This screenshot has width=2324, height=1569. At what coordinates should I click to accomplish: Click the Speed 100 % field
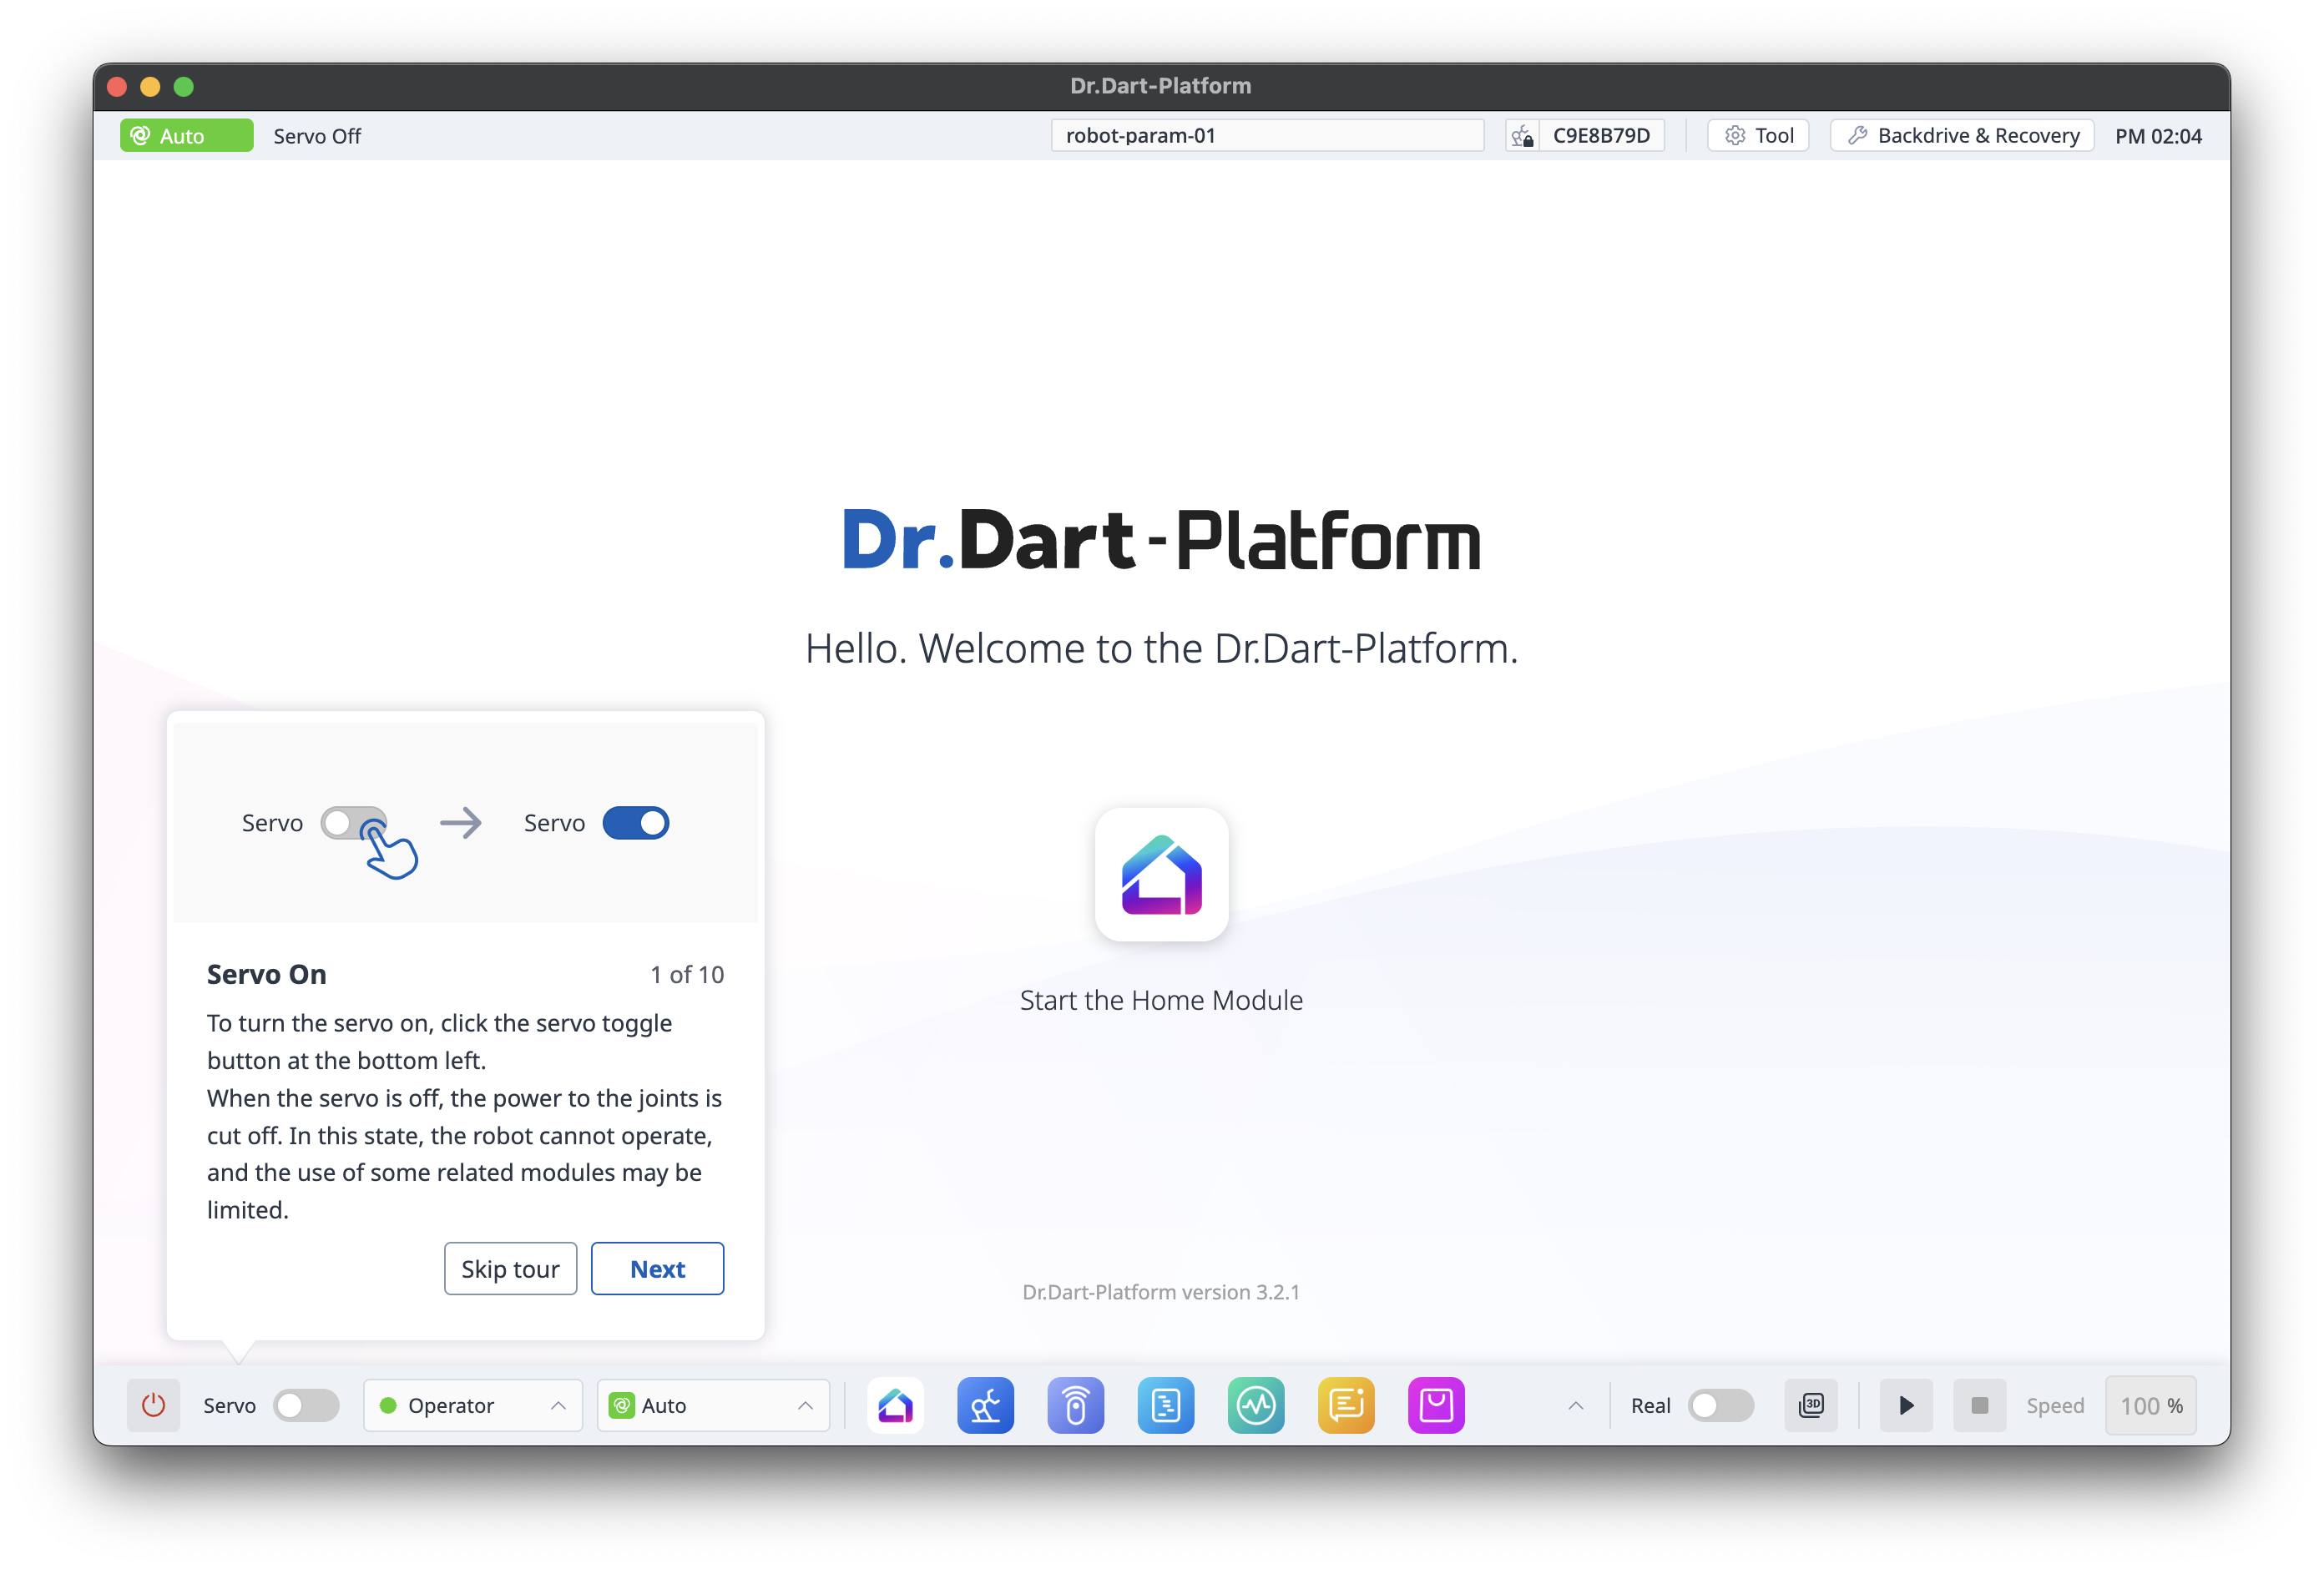pyautogui.click(x=2151, y=1405)
